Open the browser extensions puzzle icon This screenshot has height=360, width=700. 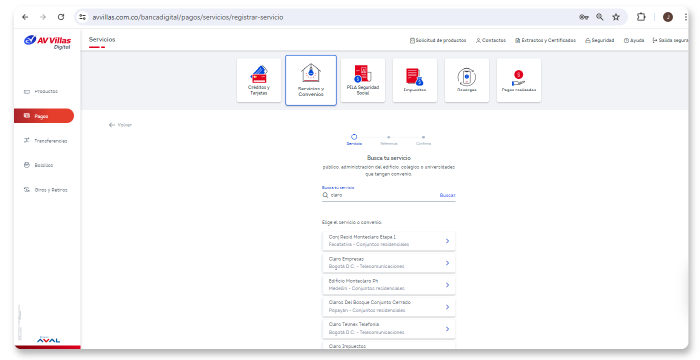(x=641, y=17)
